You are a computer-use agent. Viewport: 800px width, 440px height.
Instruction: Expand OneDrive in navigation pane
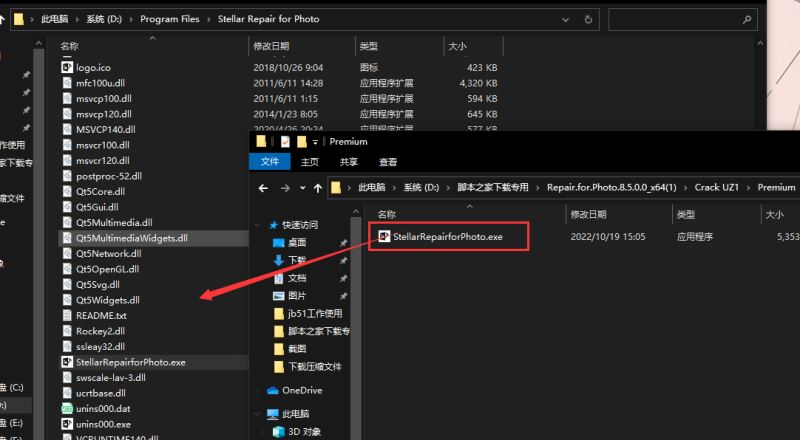(259, 390)
